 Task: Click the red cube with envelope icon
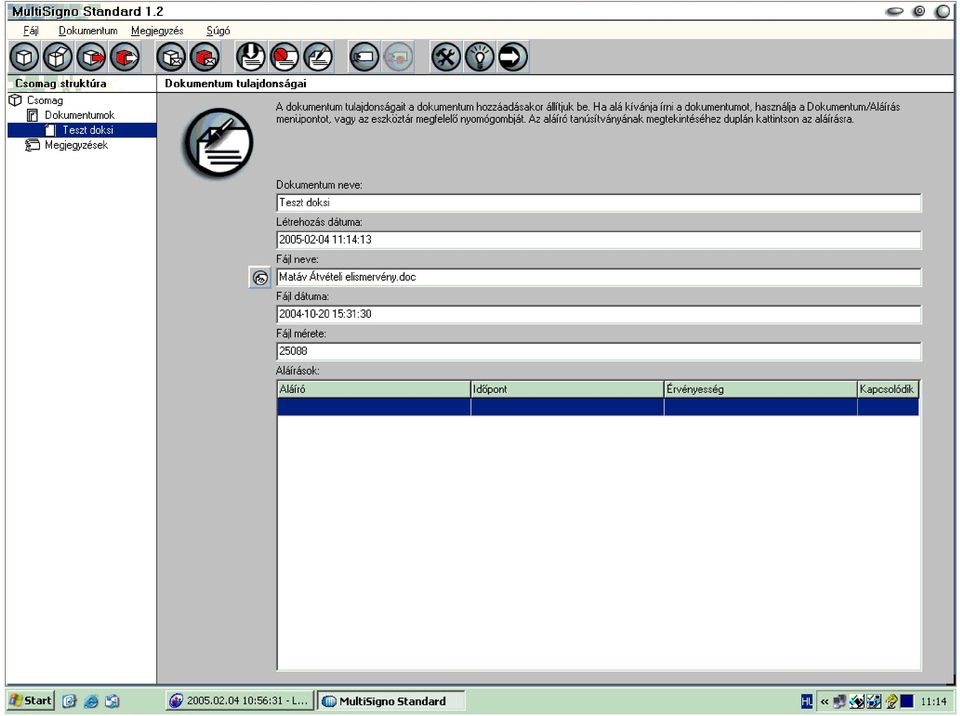click(205, 57)
